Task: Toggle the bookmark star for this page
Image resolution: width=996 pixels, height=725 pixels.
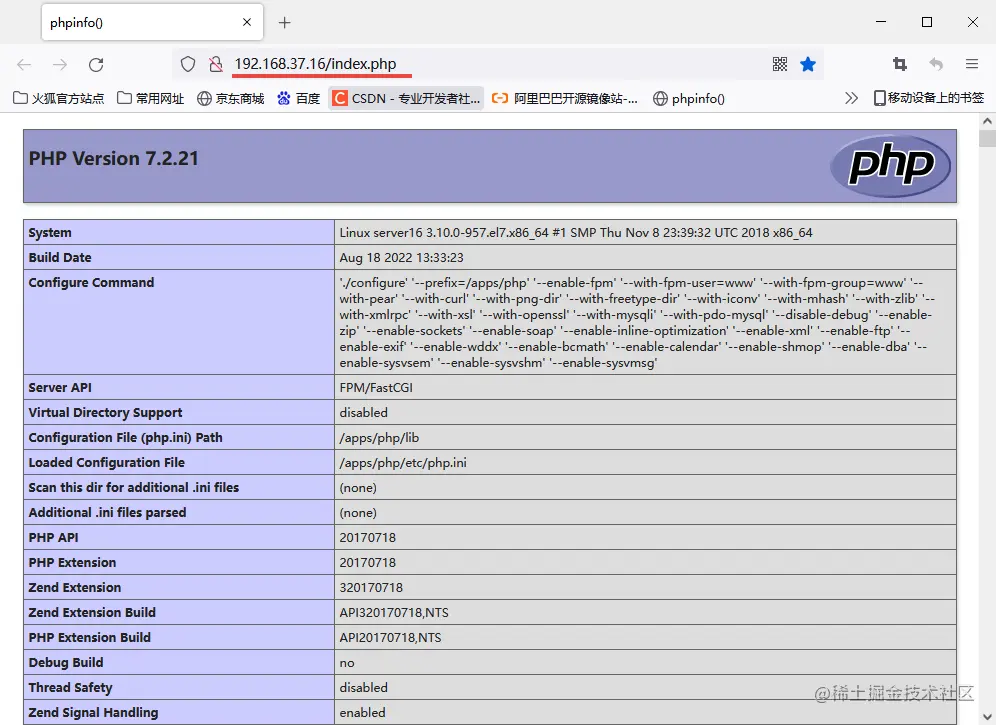Action: (808, 64)
